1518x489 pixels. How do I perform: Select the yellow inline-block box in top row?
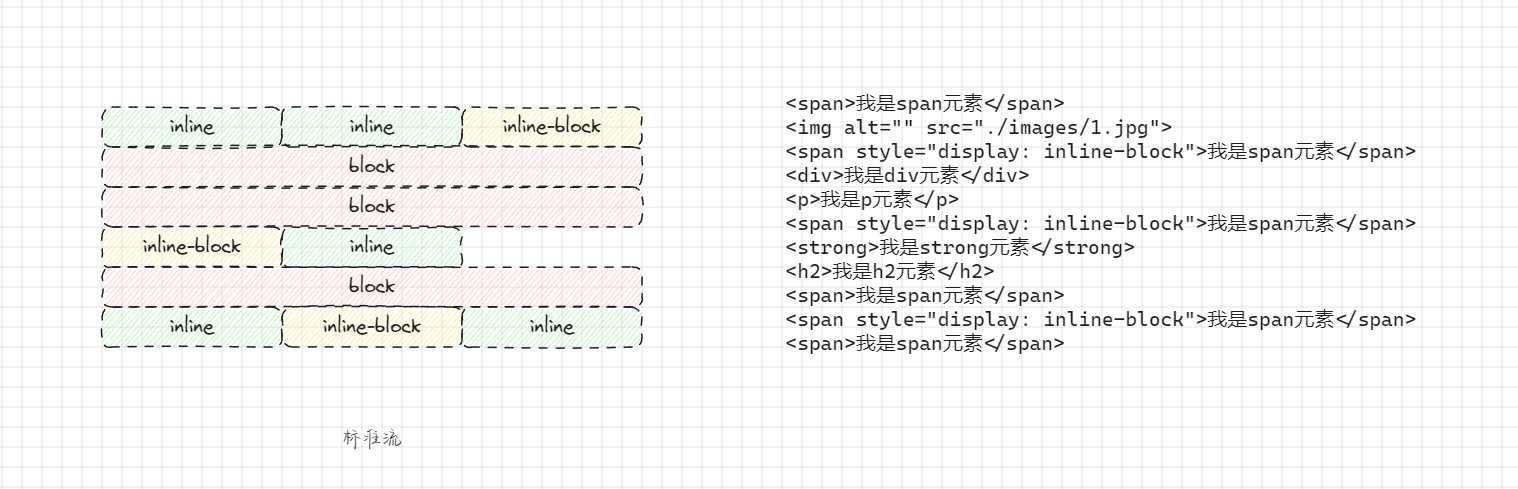(x=551, y=127)
